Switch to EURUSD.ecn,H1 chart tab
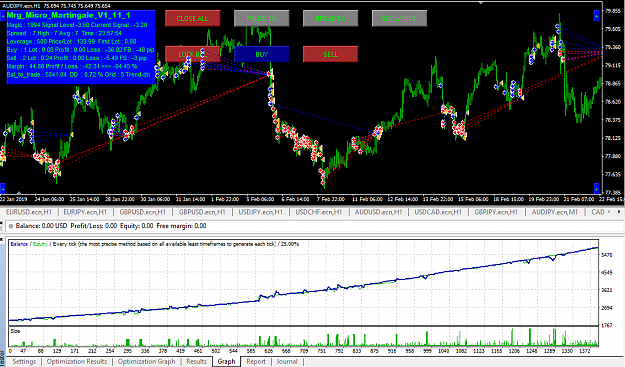Screen dimensions: 625x367 click(x=29, y=212)
